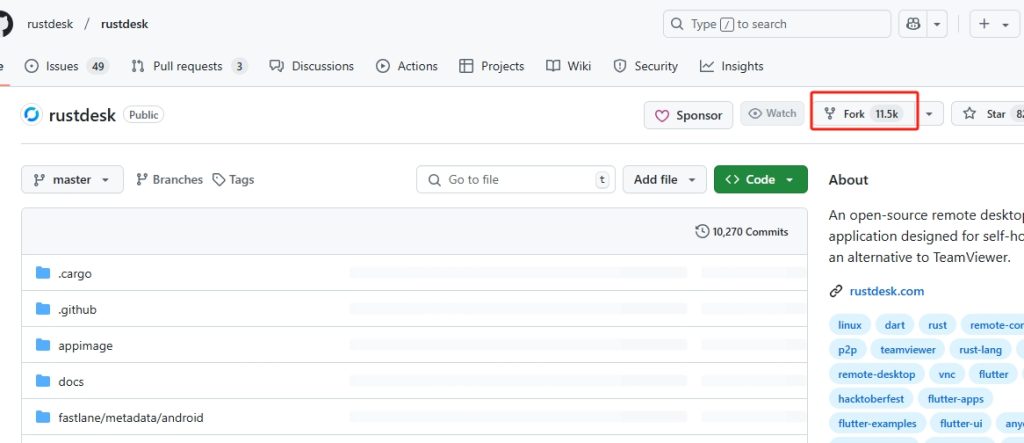The height and width of the screenshot is (443, 1024).
Task: Open the Copilot icon button
Action: tap(913, 24)
